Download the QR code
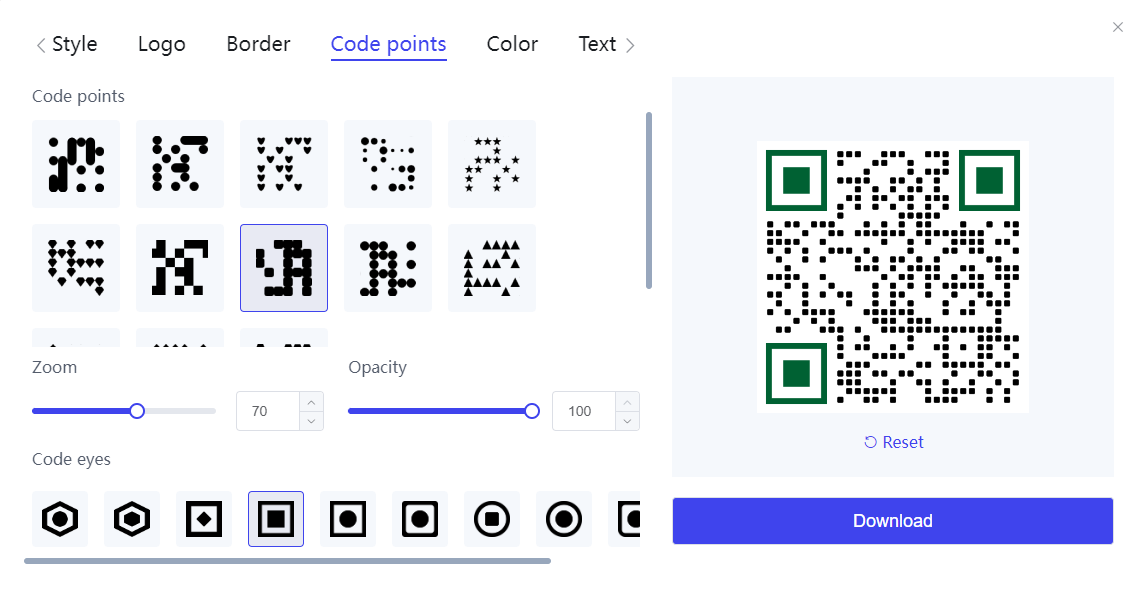This screenshot has width=1142, height=607. pyautogui.click(x=892, y=521)
